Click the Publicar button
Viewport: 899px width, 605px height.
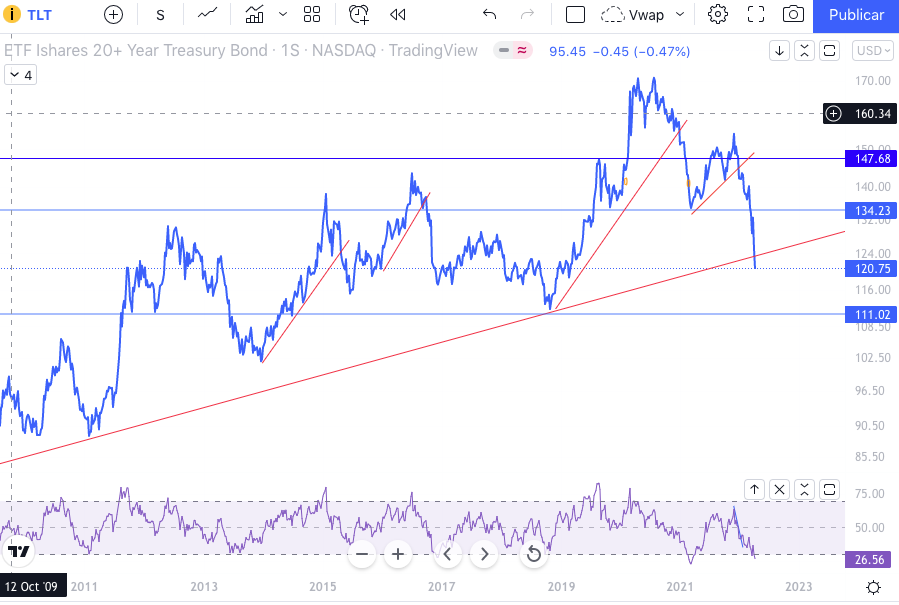point(856,15)
